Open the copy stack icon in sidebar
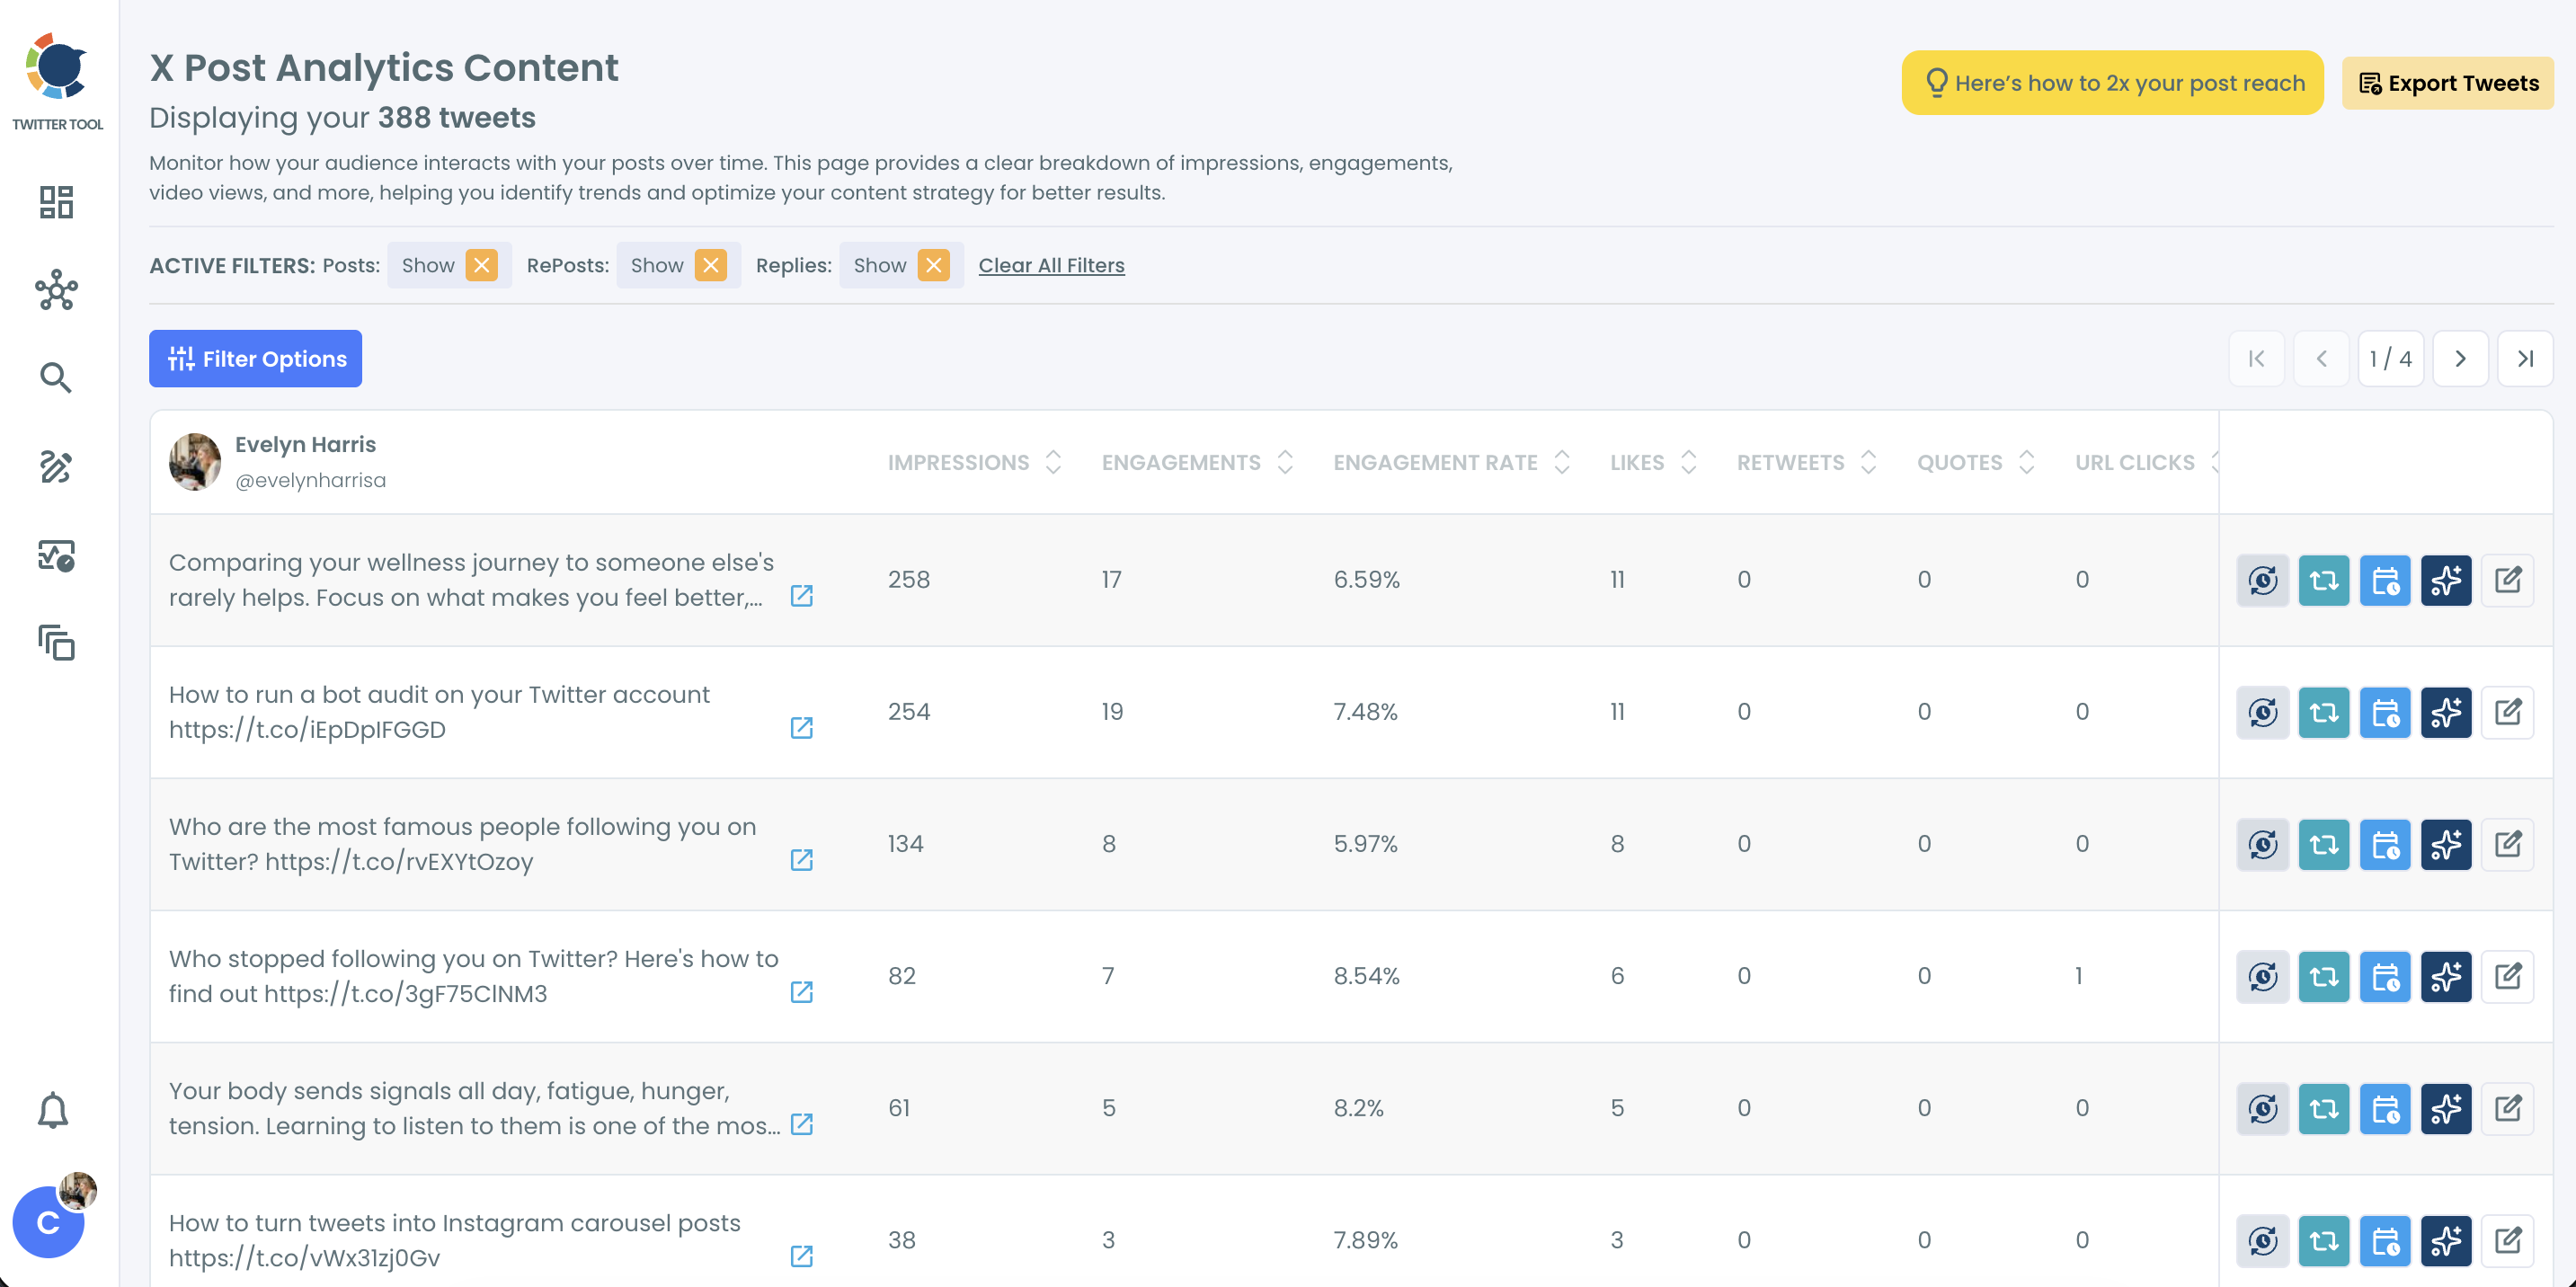Screen dimensions: 2576x1287 point(56,643)
